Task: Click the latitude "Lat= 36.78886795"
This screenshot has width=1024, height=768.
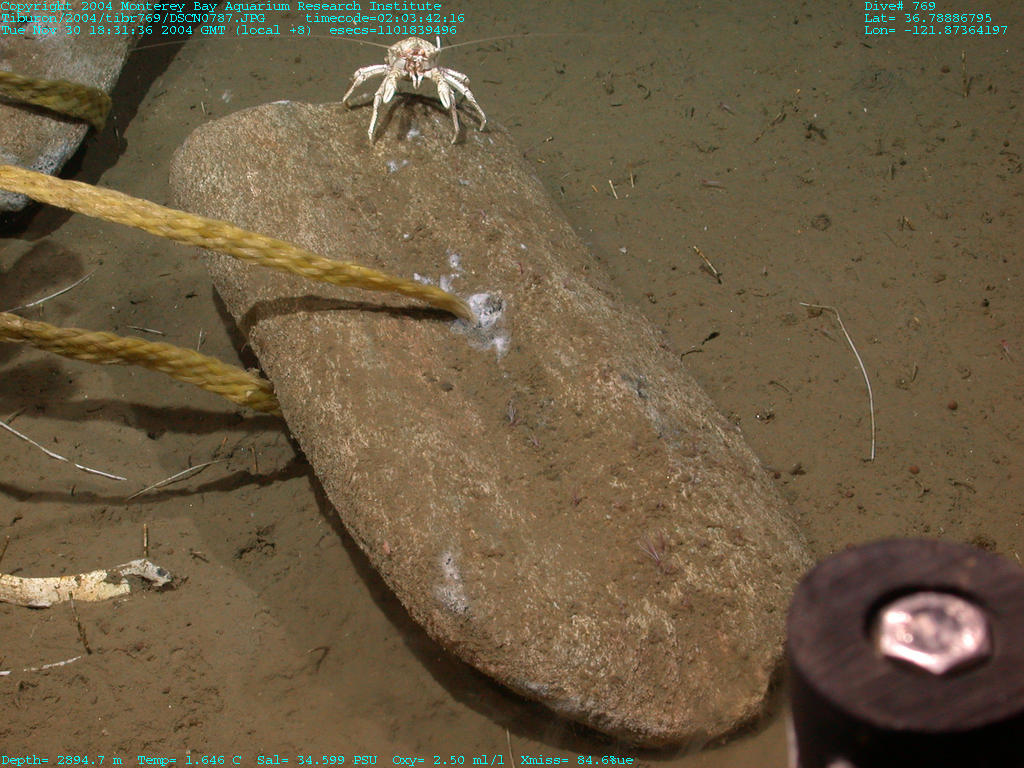Action: pyautogui.click(x=928, y=18)
